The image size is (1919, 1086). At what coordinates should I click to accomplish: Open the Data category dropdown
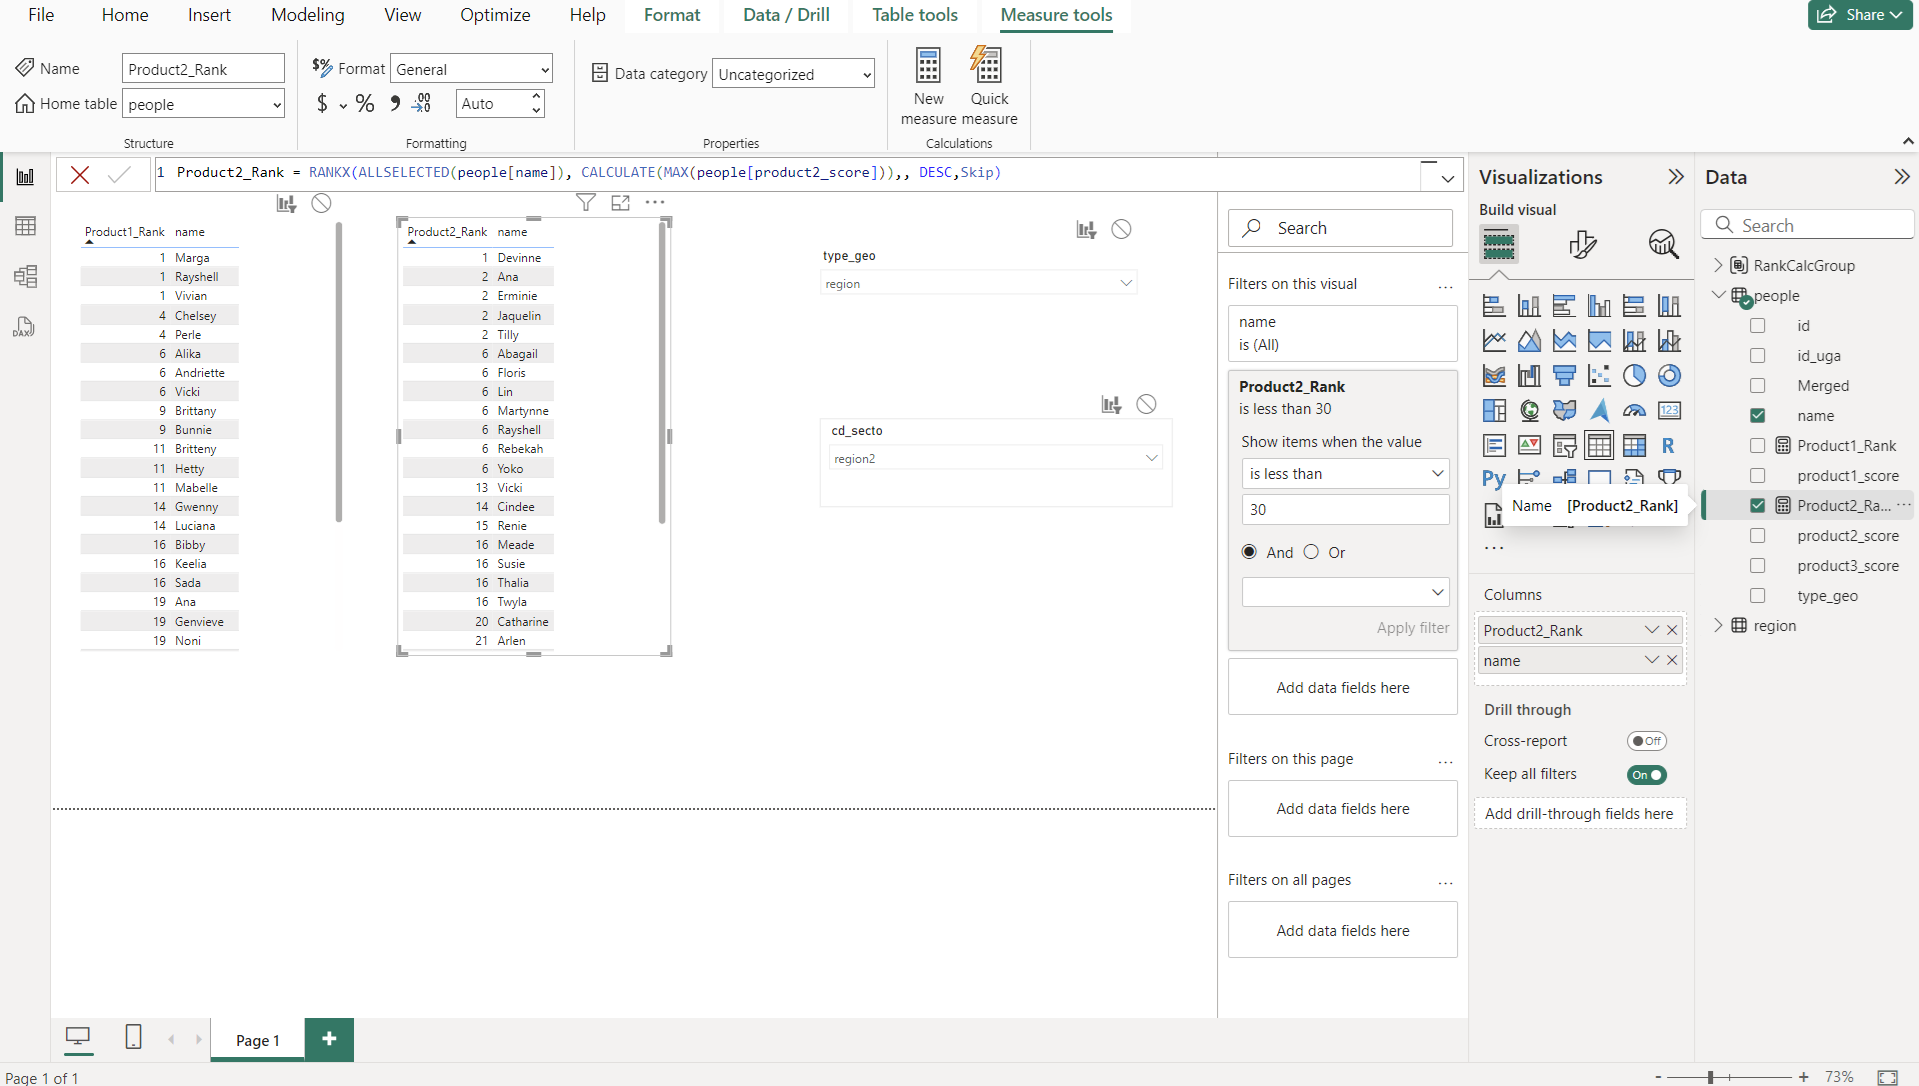[793, 74]
